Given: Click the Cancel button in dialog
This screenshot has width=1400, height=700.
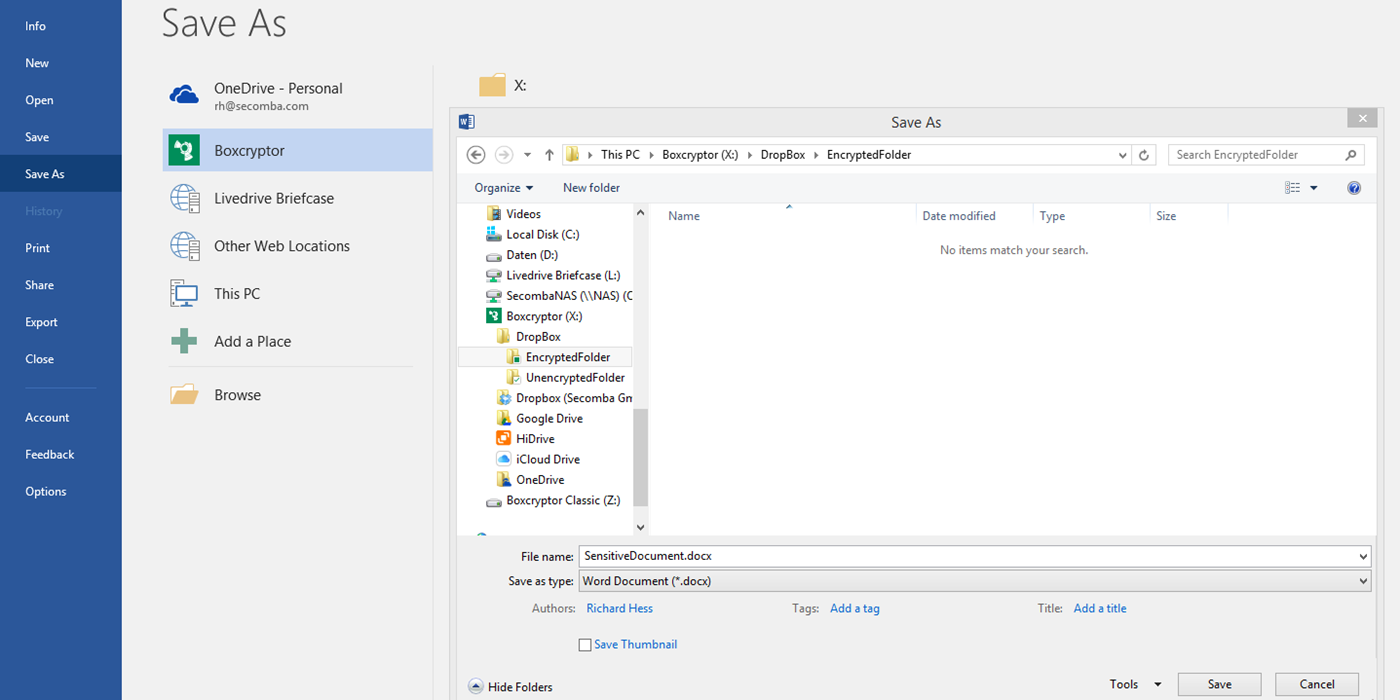Looking at the screenshot, I should [1317, 685].
